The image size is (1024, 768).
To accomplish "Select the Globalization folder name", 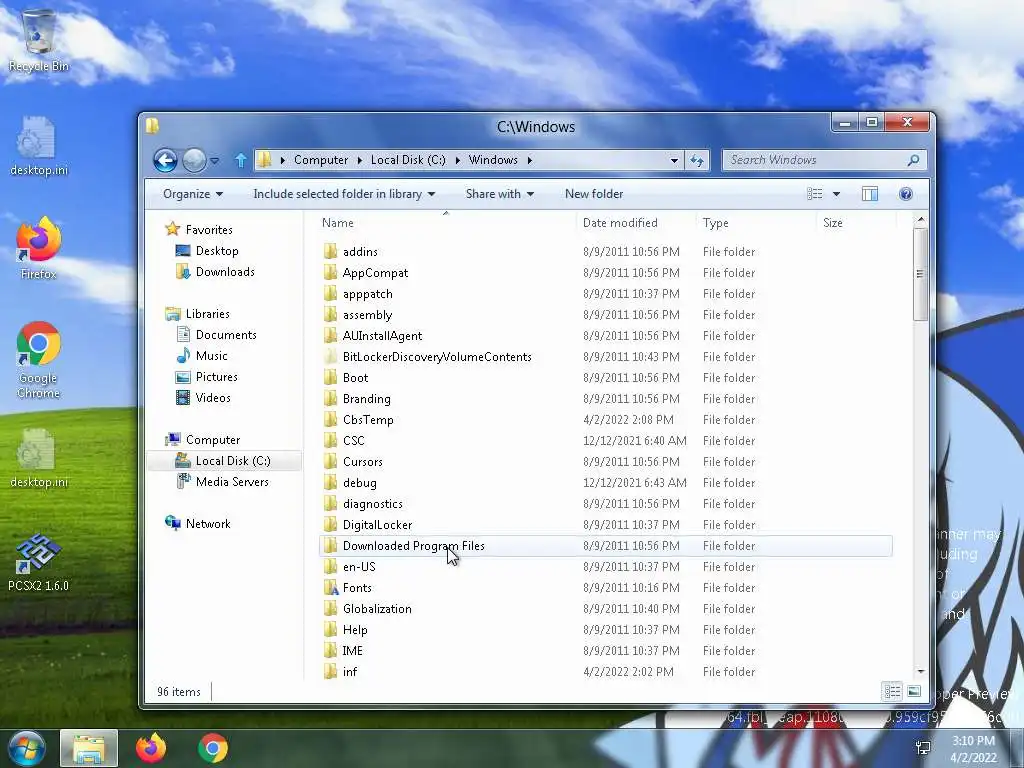I will (377, 608).
